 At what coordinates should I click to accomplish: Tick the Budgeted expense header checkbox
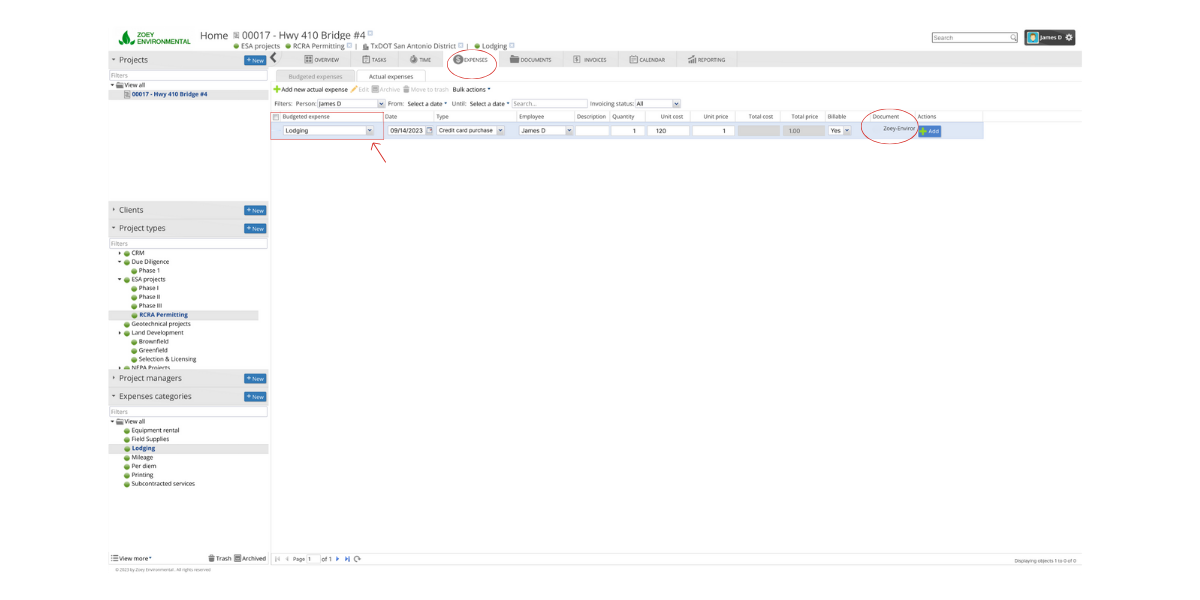pos(277,117)
